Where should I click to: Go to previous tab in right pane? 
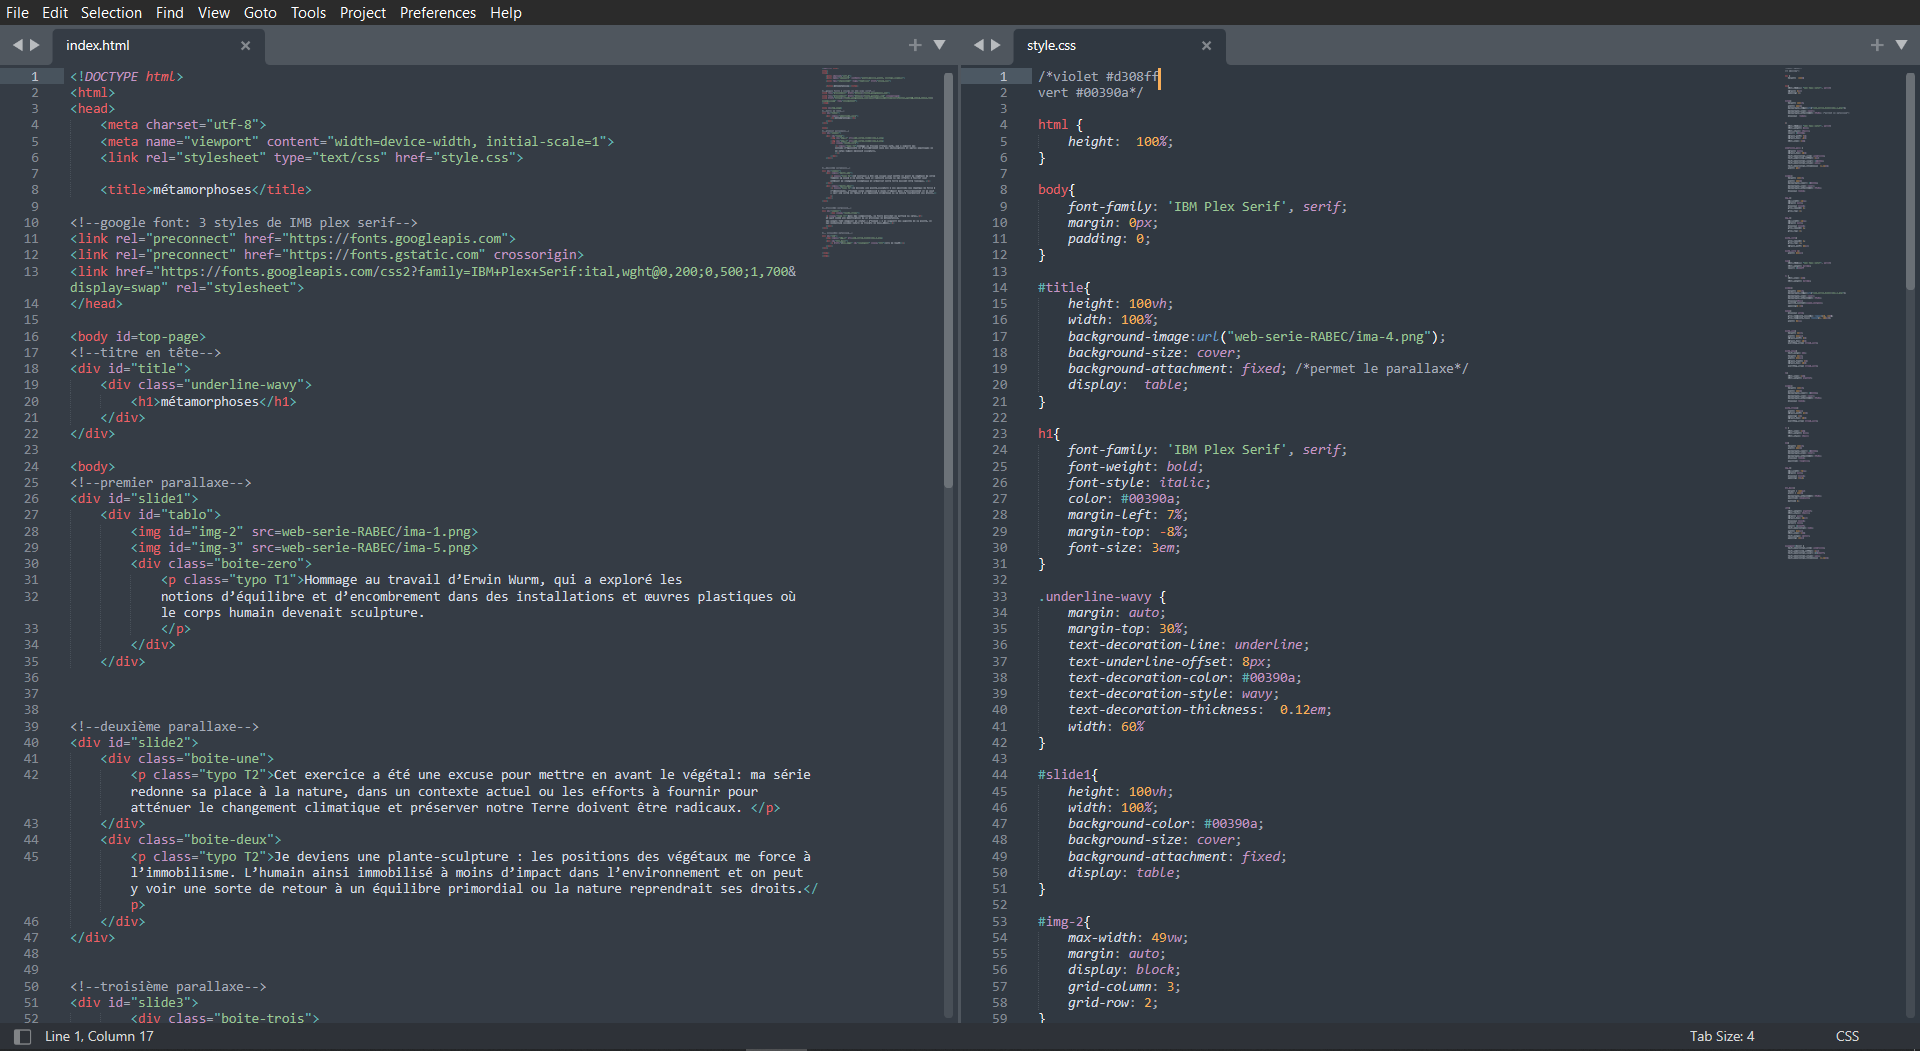coord(978,45)
